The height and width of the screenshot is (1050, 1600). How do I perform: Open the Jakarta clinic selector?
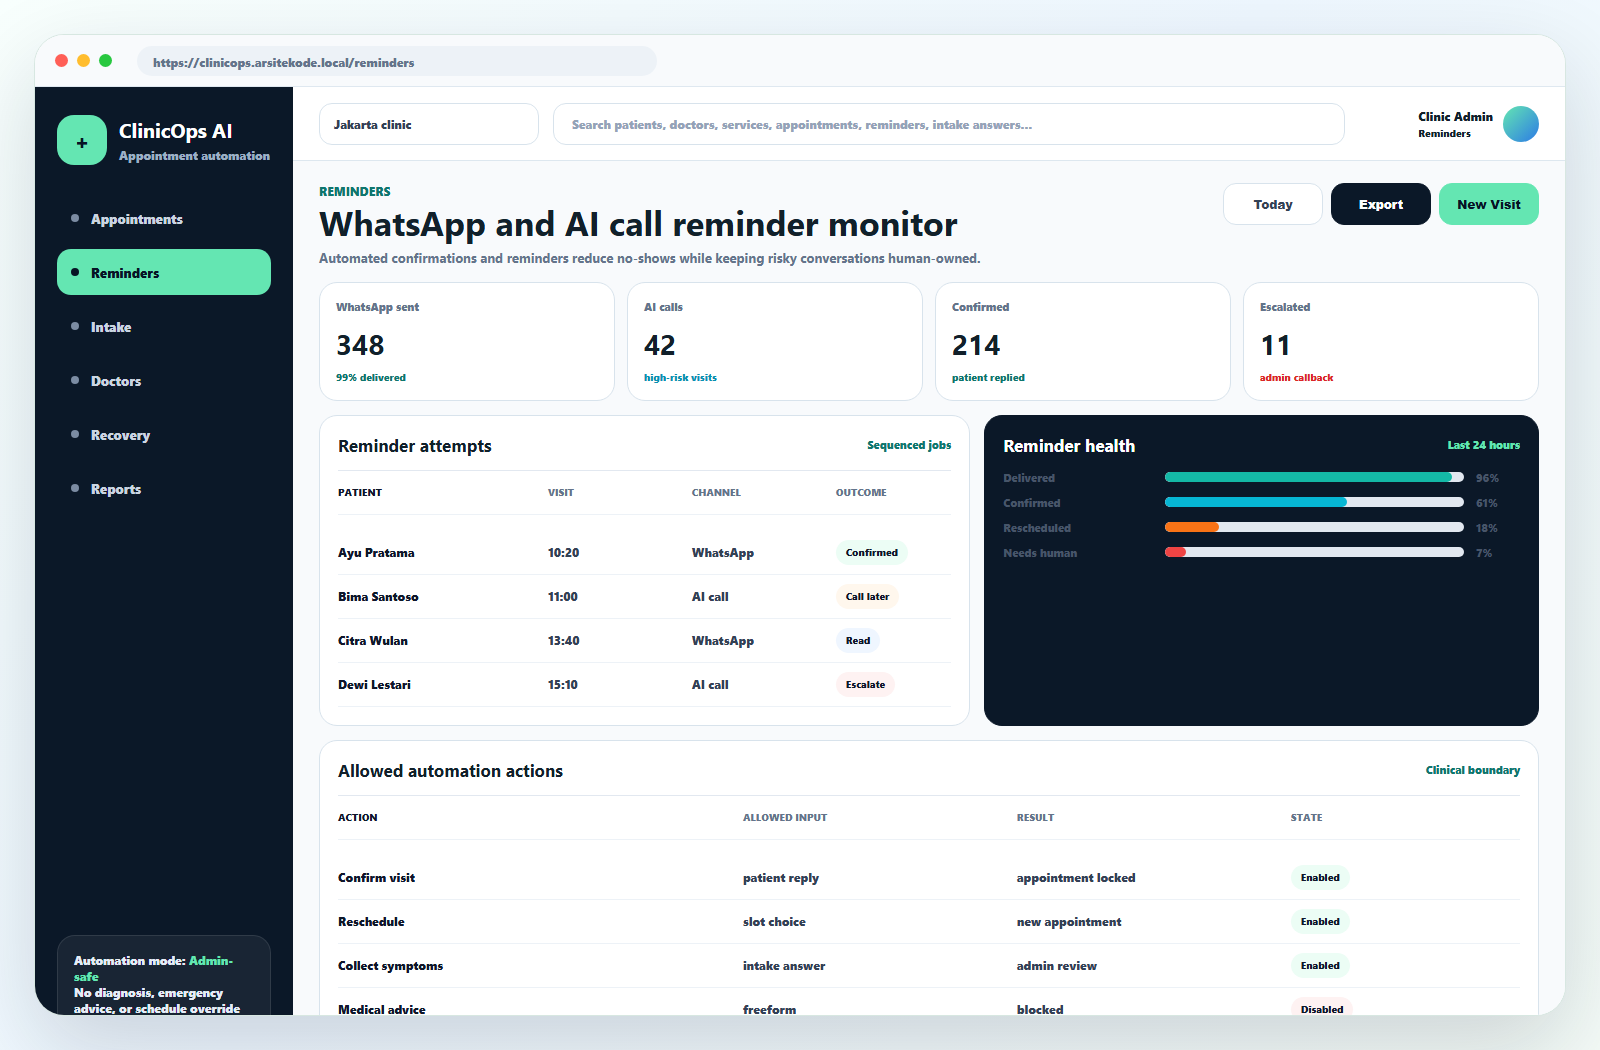point(429,124)
